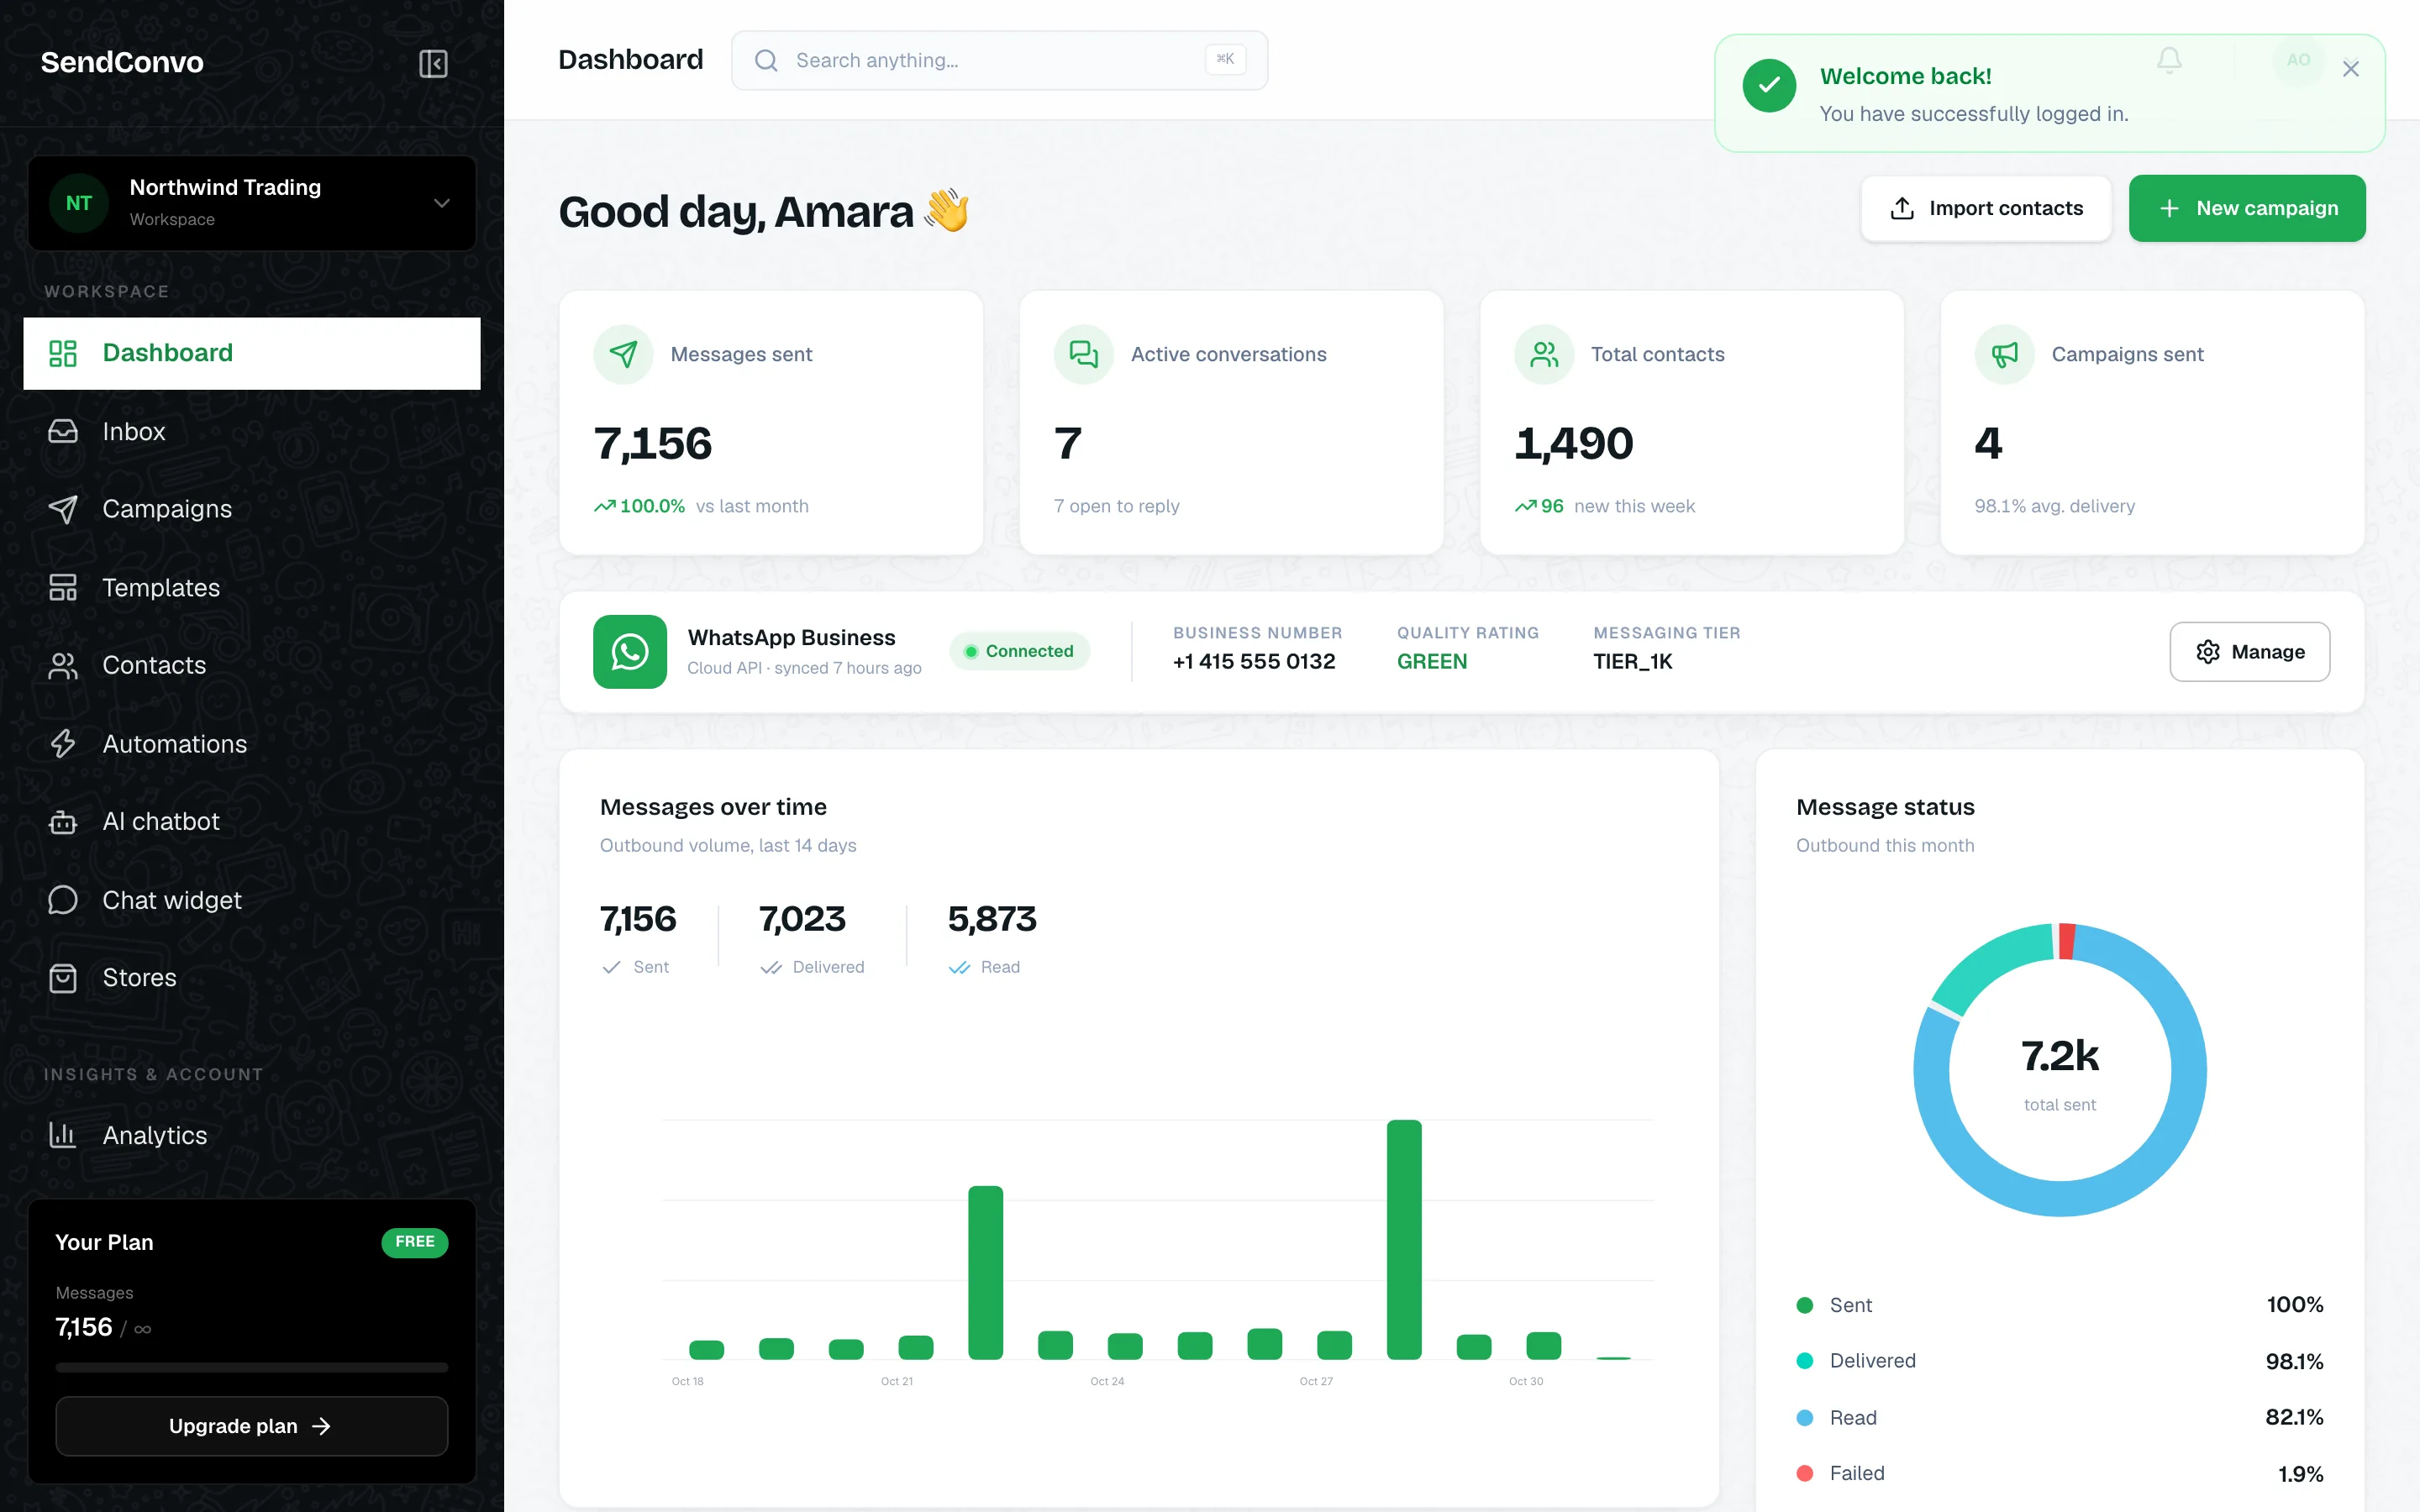The height and width of the screenshot is (1512, 2420).
Task: Click the messages usage progress bar
Action: [x=252, y=1367]
